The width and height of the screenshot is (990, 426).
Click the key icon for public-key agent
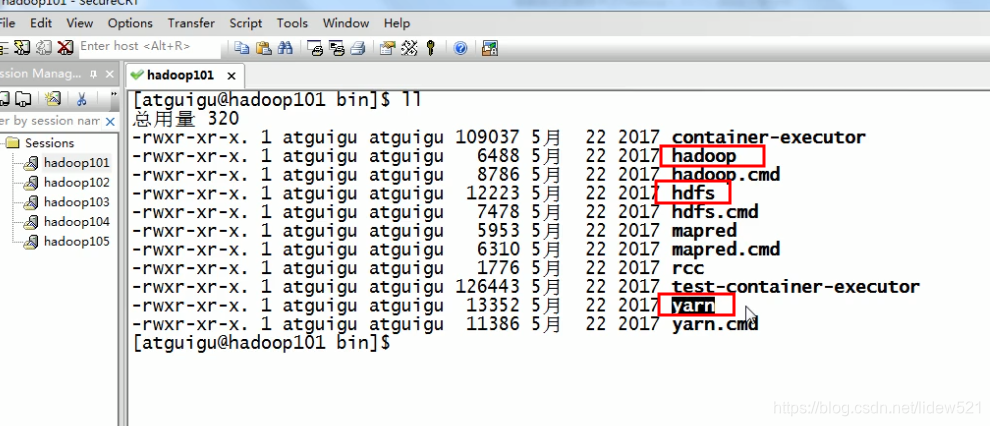pyautogui.click(x=431, y=47)
